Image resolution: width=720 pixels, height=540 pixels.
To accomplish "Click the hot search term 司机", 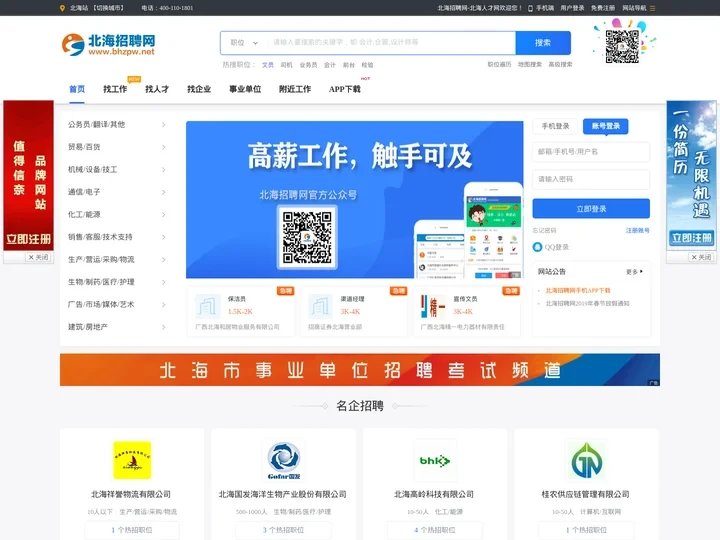I will (287, 65).
